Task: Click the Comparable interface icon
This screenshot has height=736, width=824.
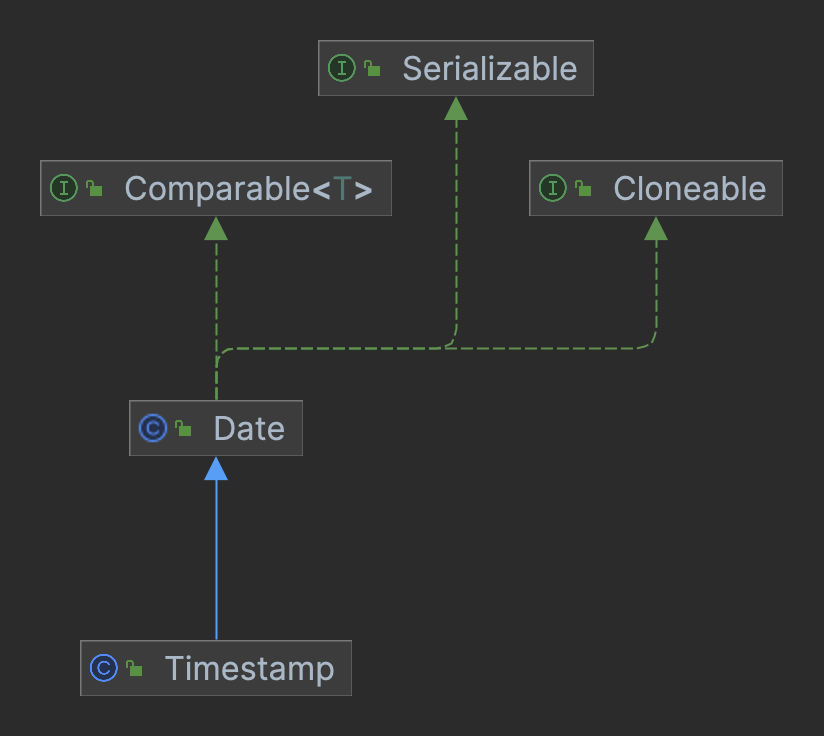Action: 64,188
